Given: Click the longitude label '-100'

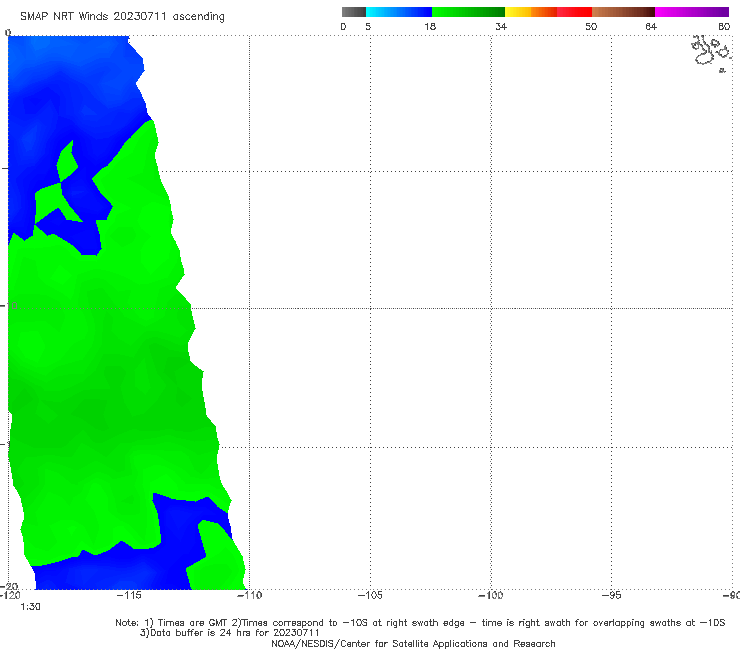Looking at the screenshot, I should coord(491,595).
